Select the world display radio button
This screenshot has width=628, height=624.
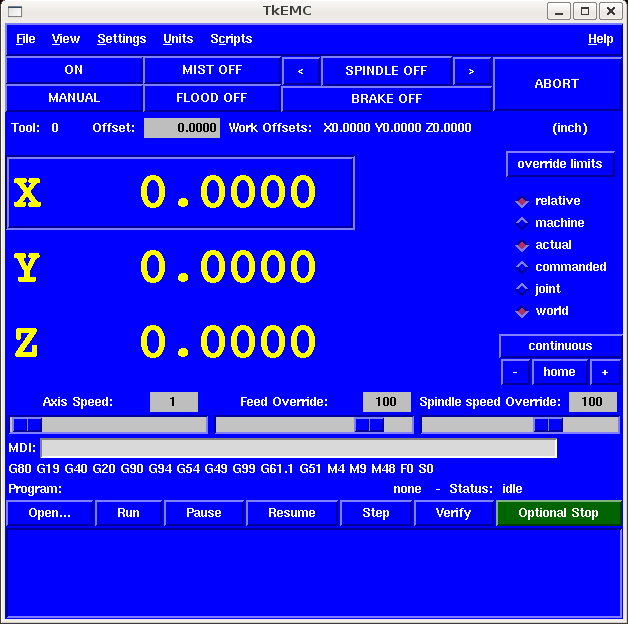[542, 311]
